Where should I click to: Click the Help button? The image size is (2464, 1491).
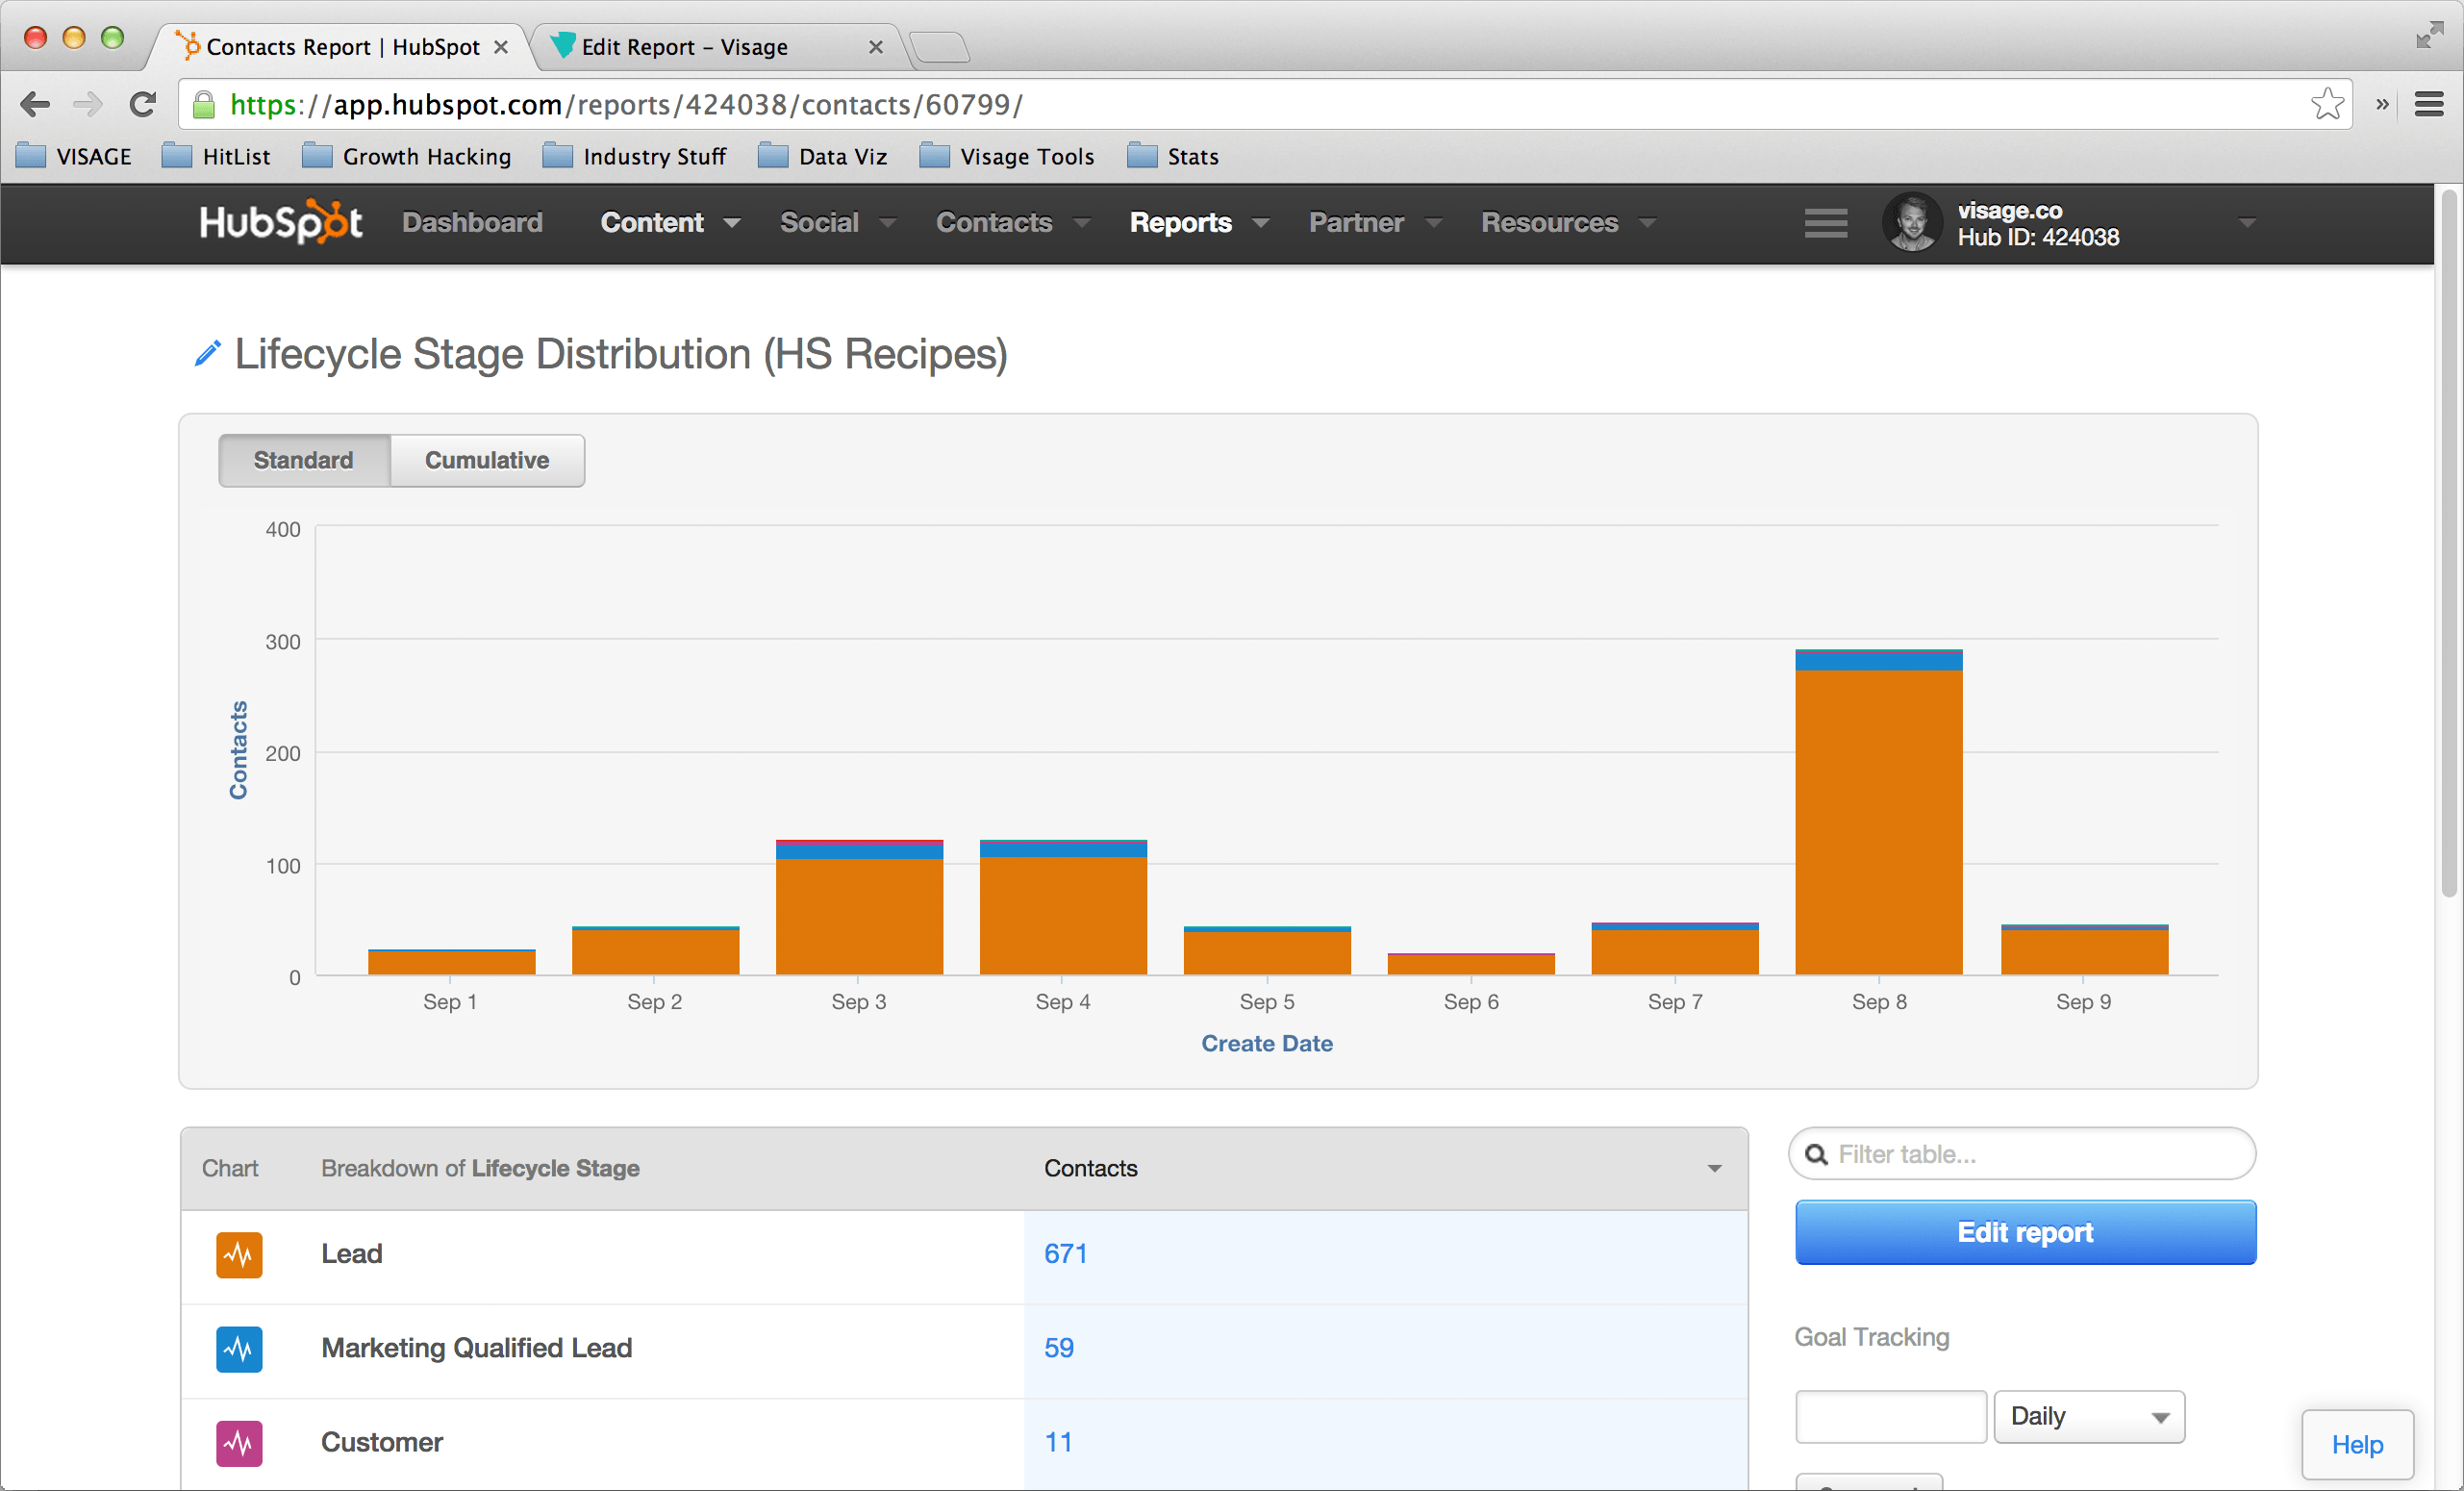tap(2355, 1444)
